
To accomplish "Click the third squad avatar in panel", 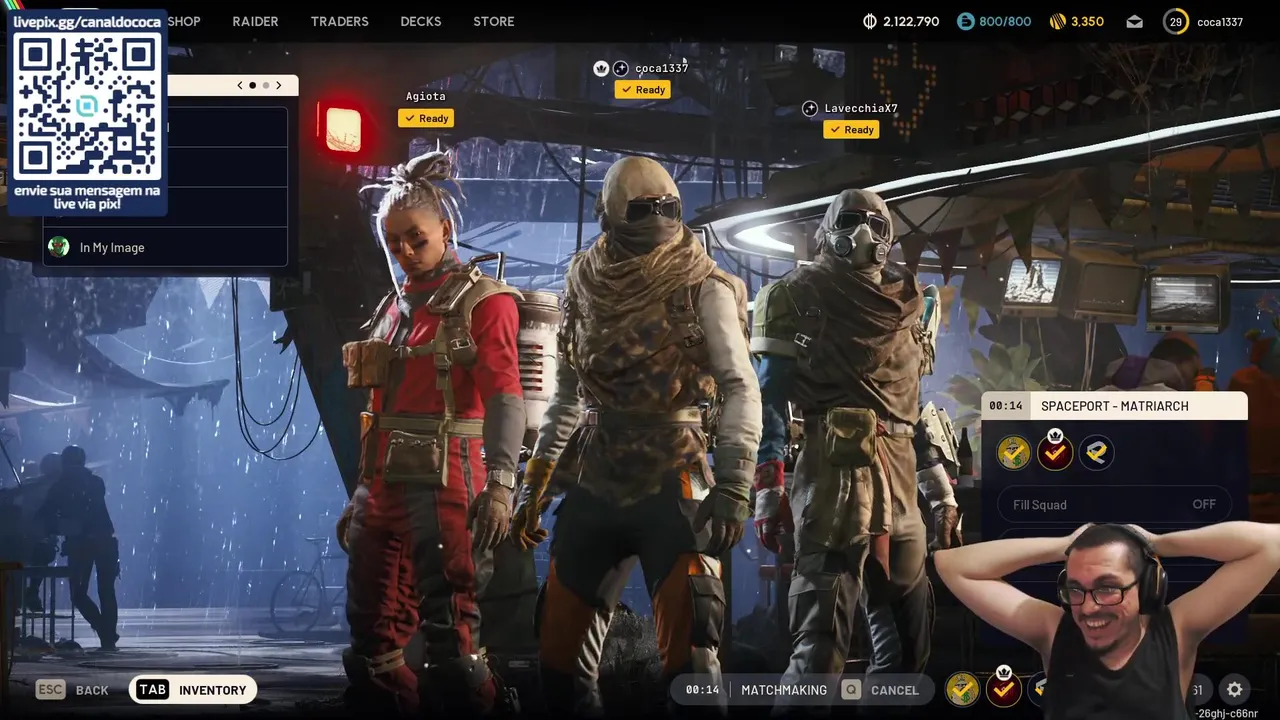I will (x=1096, y=453).
